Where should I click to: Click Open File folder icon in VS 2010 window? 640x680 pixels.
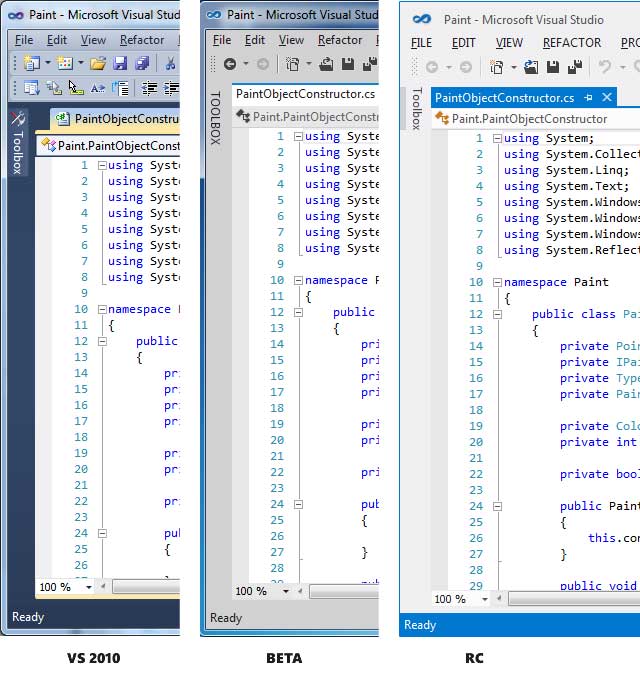(x=98, y=64)
